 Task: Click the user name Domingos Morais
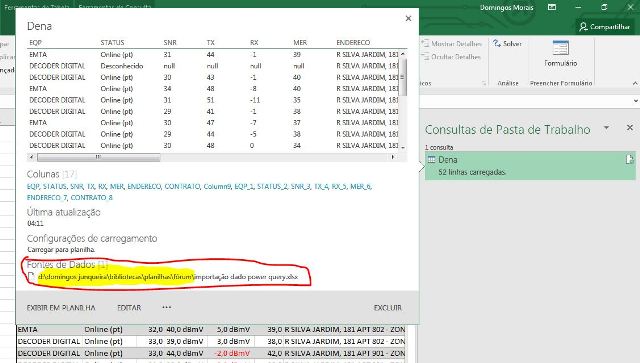[x=507, y=7]
